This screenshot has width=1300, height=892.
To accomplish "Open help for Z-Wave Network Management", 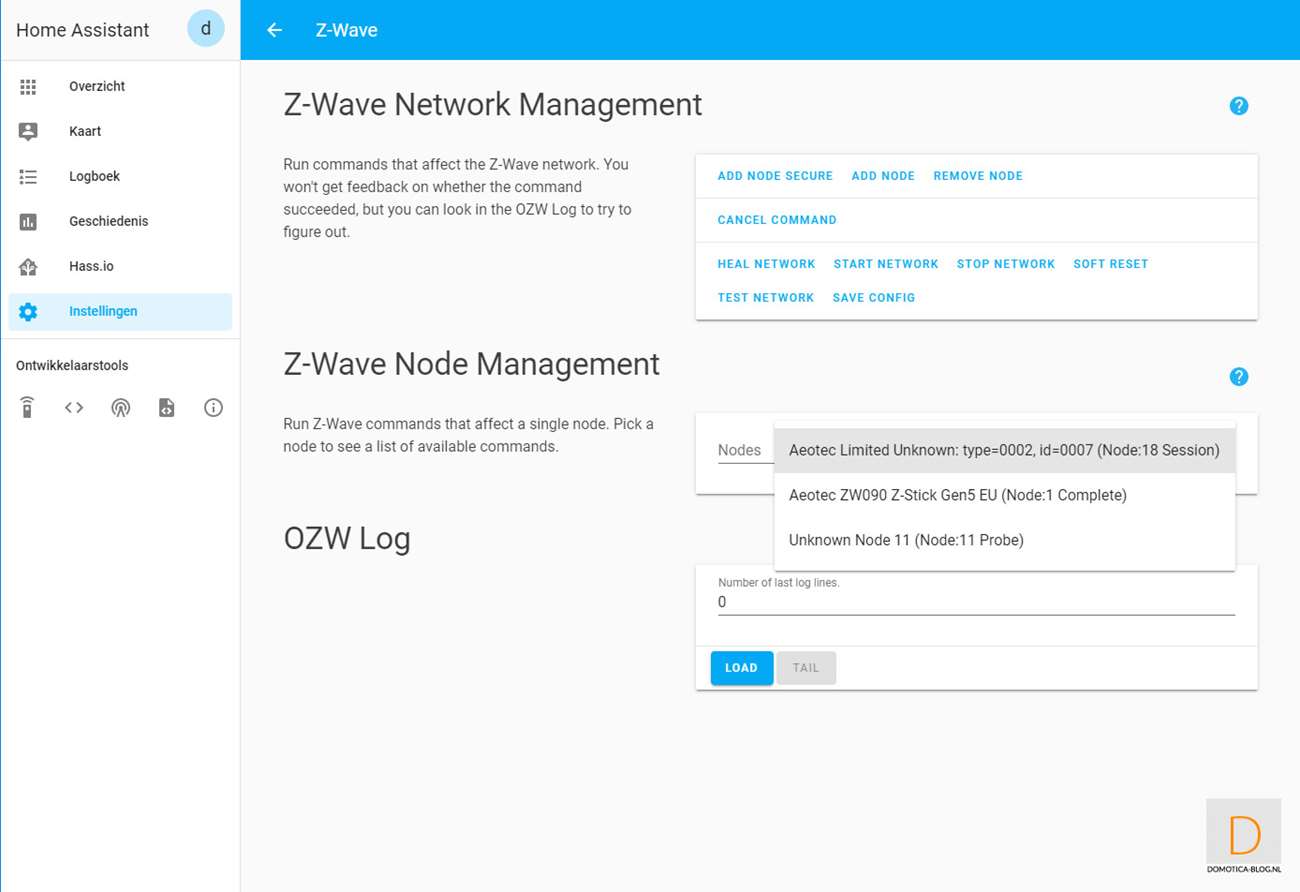I will [x=1239, y=106].
